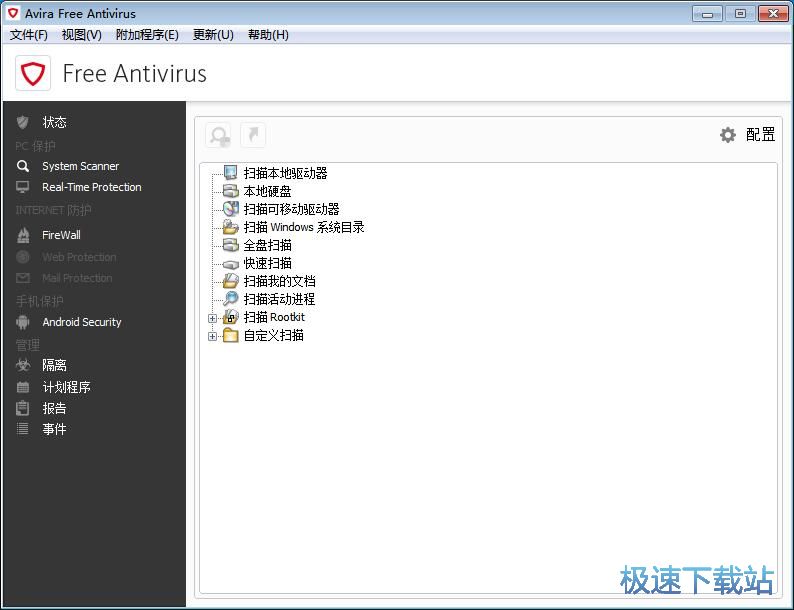794x610 pixels.
Task: Open the FireWall section
Action: 61,235
